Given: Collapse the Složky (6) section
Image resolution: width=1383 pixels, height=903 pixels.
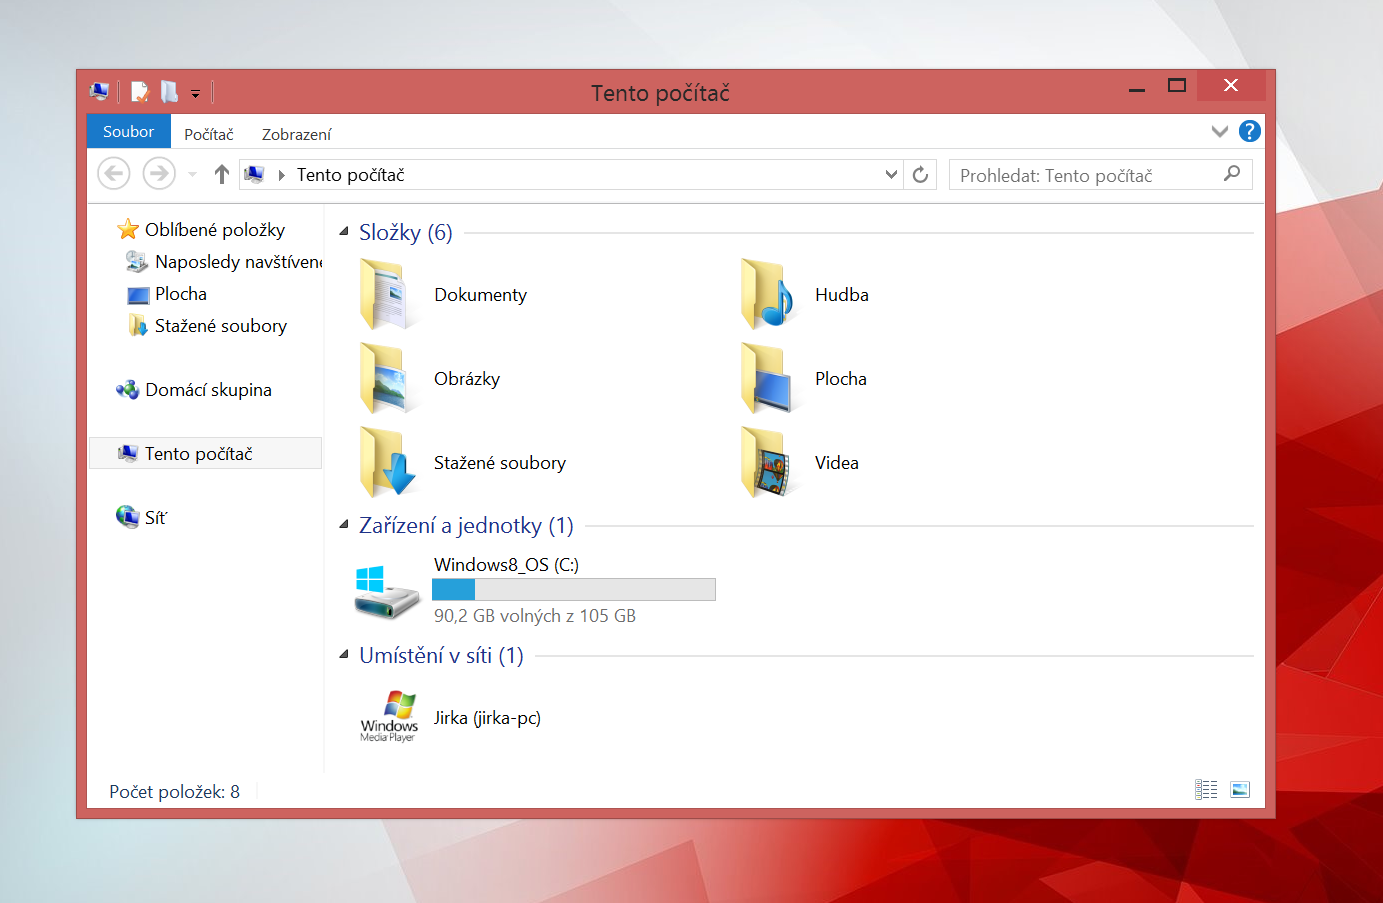Looking at the screenshot, I should (341, 232).
